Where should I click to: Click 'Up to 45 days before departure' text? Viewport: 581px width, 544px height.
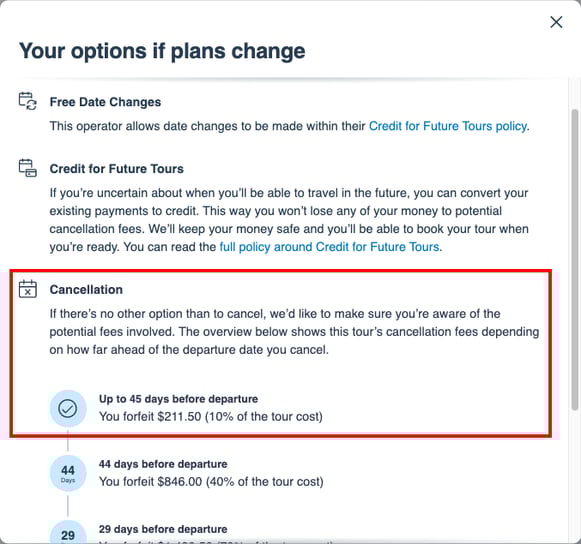[178, 399]
